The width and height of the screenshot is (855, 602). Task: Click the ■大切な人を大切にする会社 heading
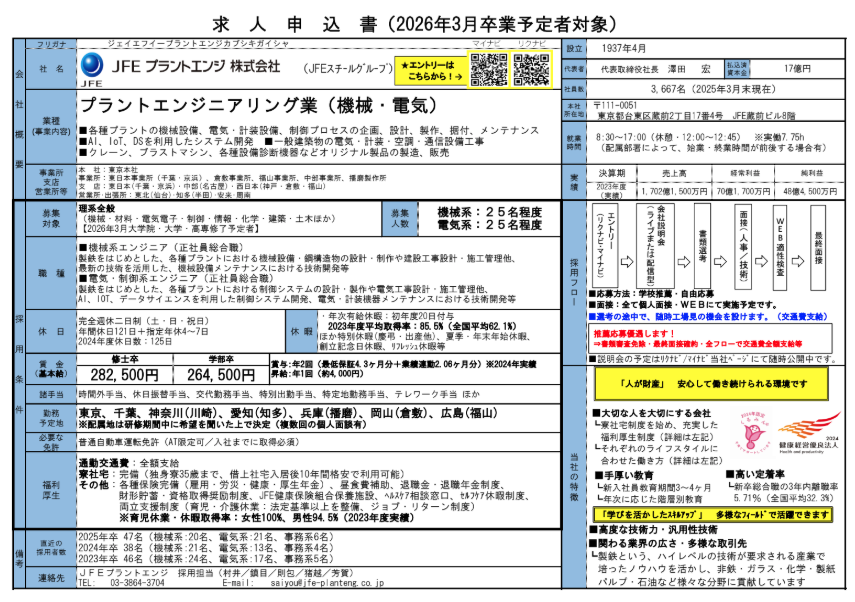652,413
